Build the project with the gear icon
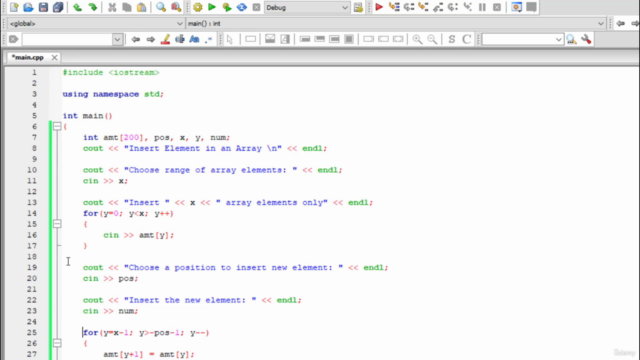 click(198, 7)
